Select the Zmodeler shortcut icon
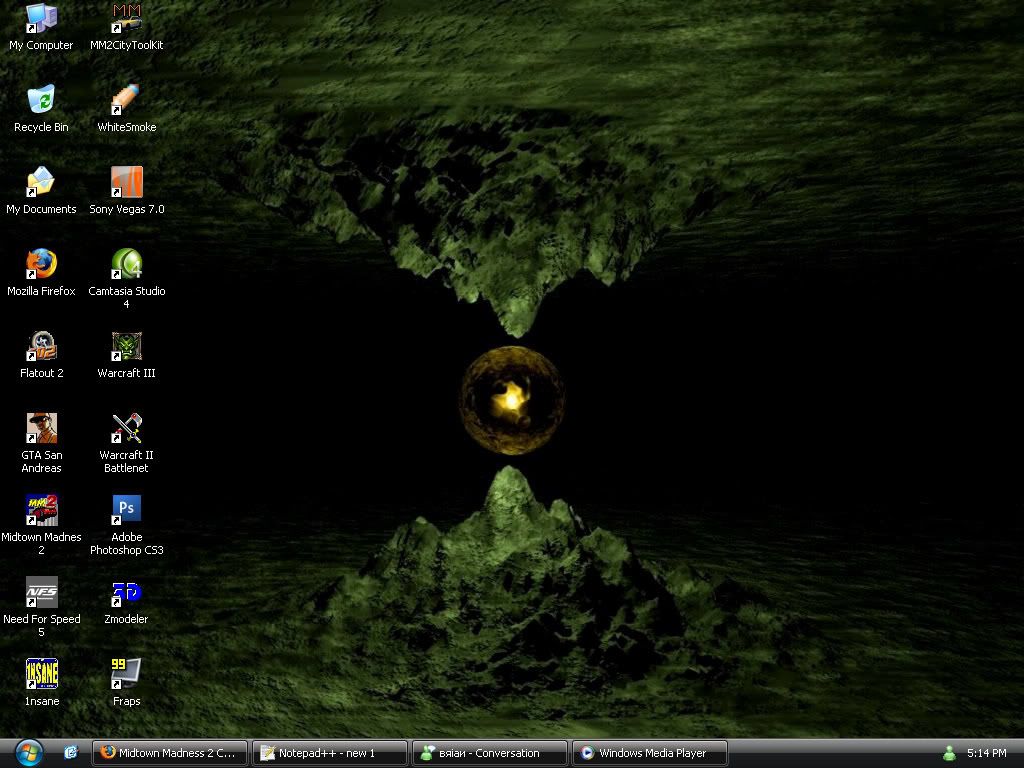 tap(127, 592)
